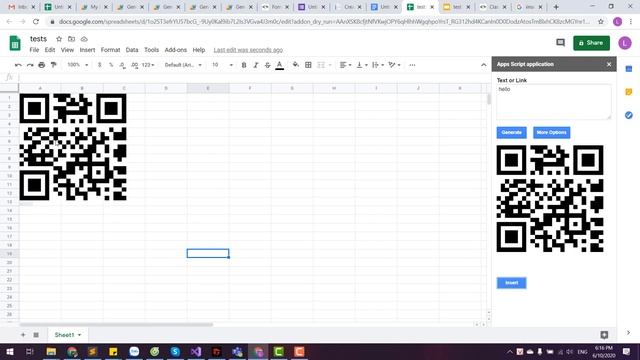Screen dimensions: 640x360
Task: Open the View menu
Action: click(x=67, y=50)
